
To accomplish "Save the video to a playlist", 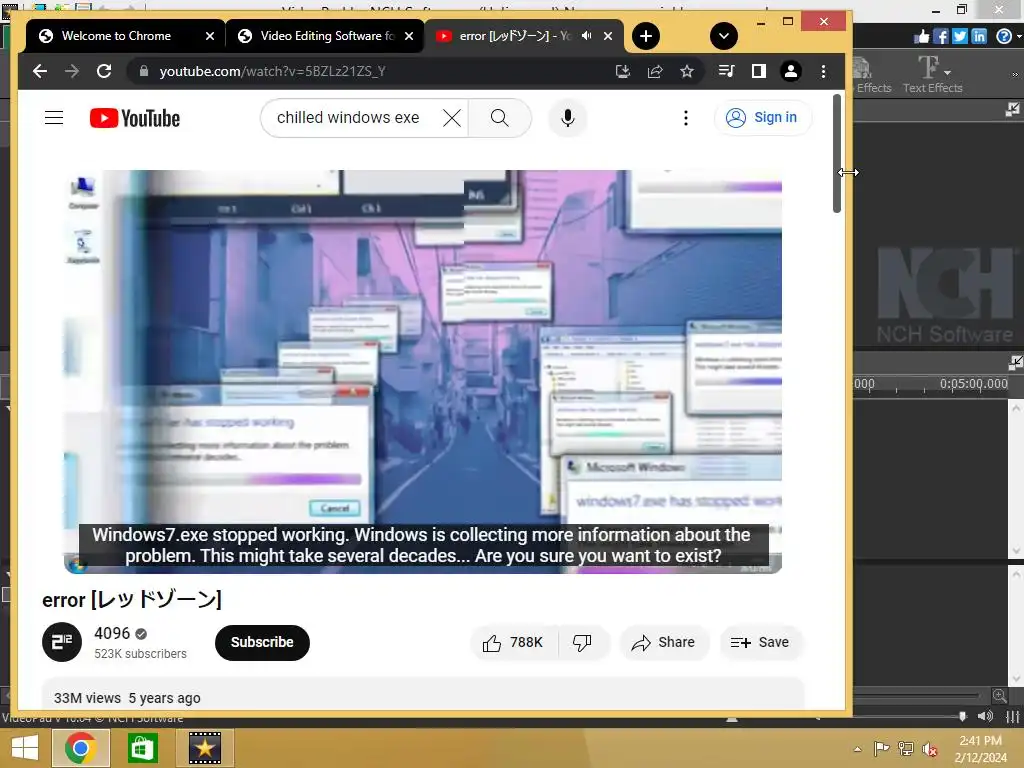I will [760, 643].
